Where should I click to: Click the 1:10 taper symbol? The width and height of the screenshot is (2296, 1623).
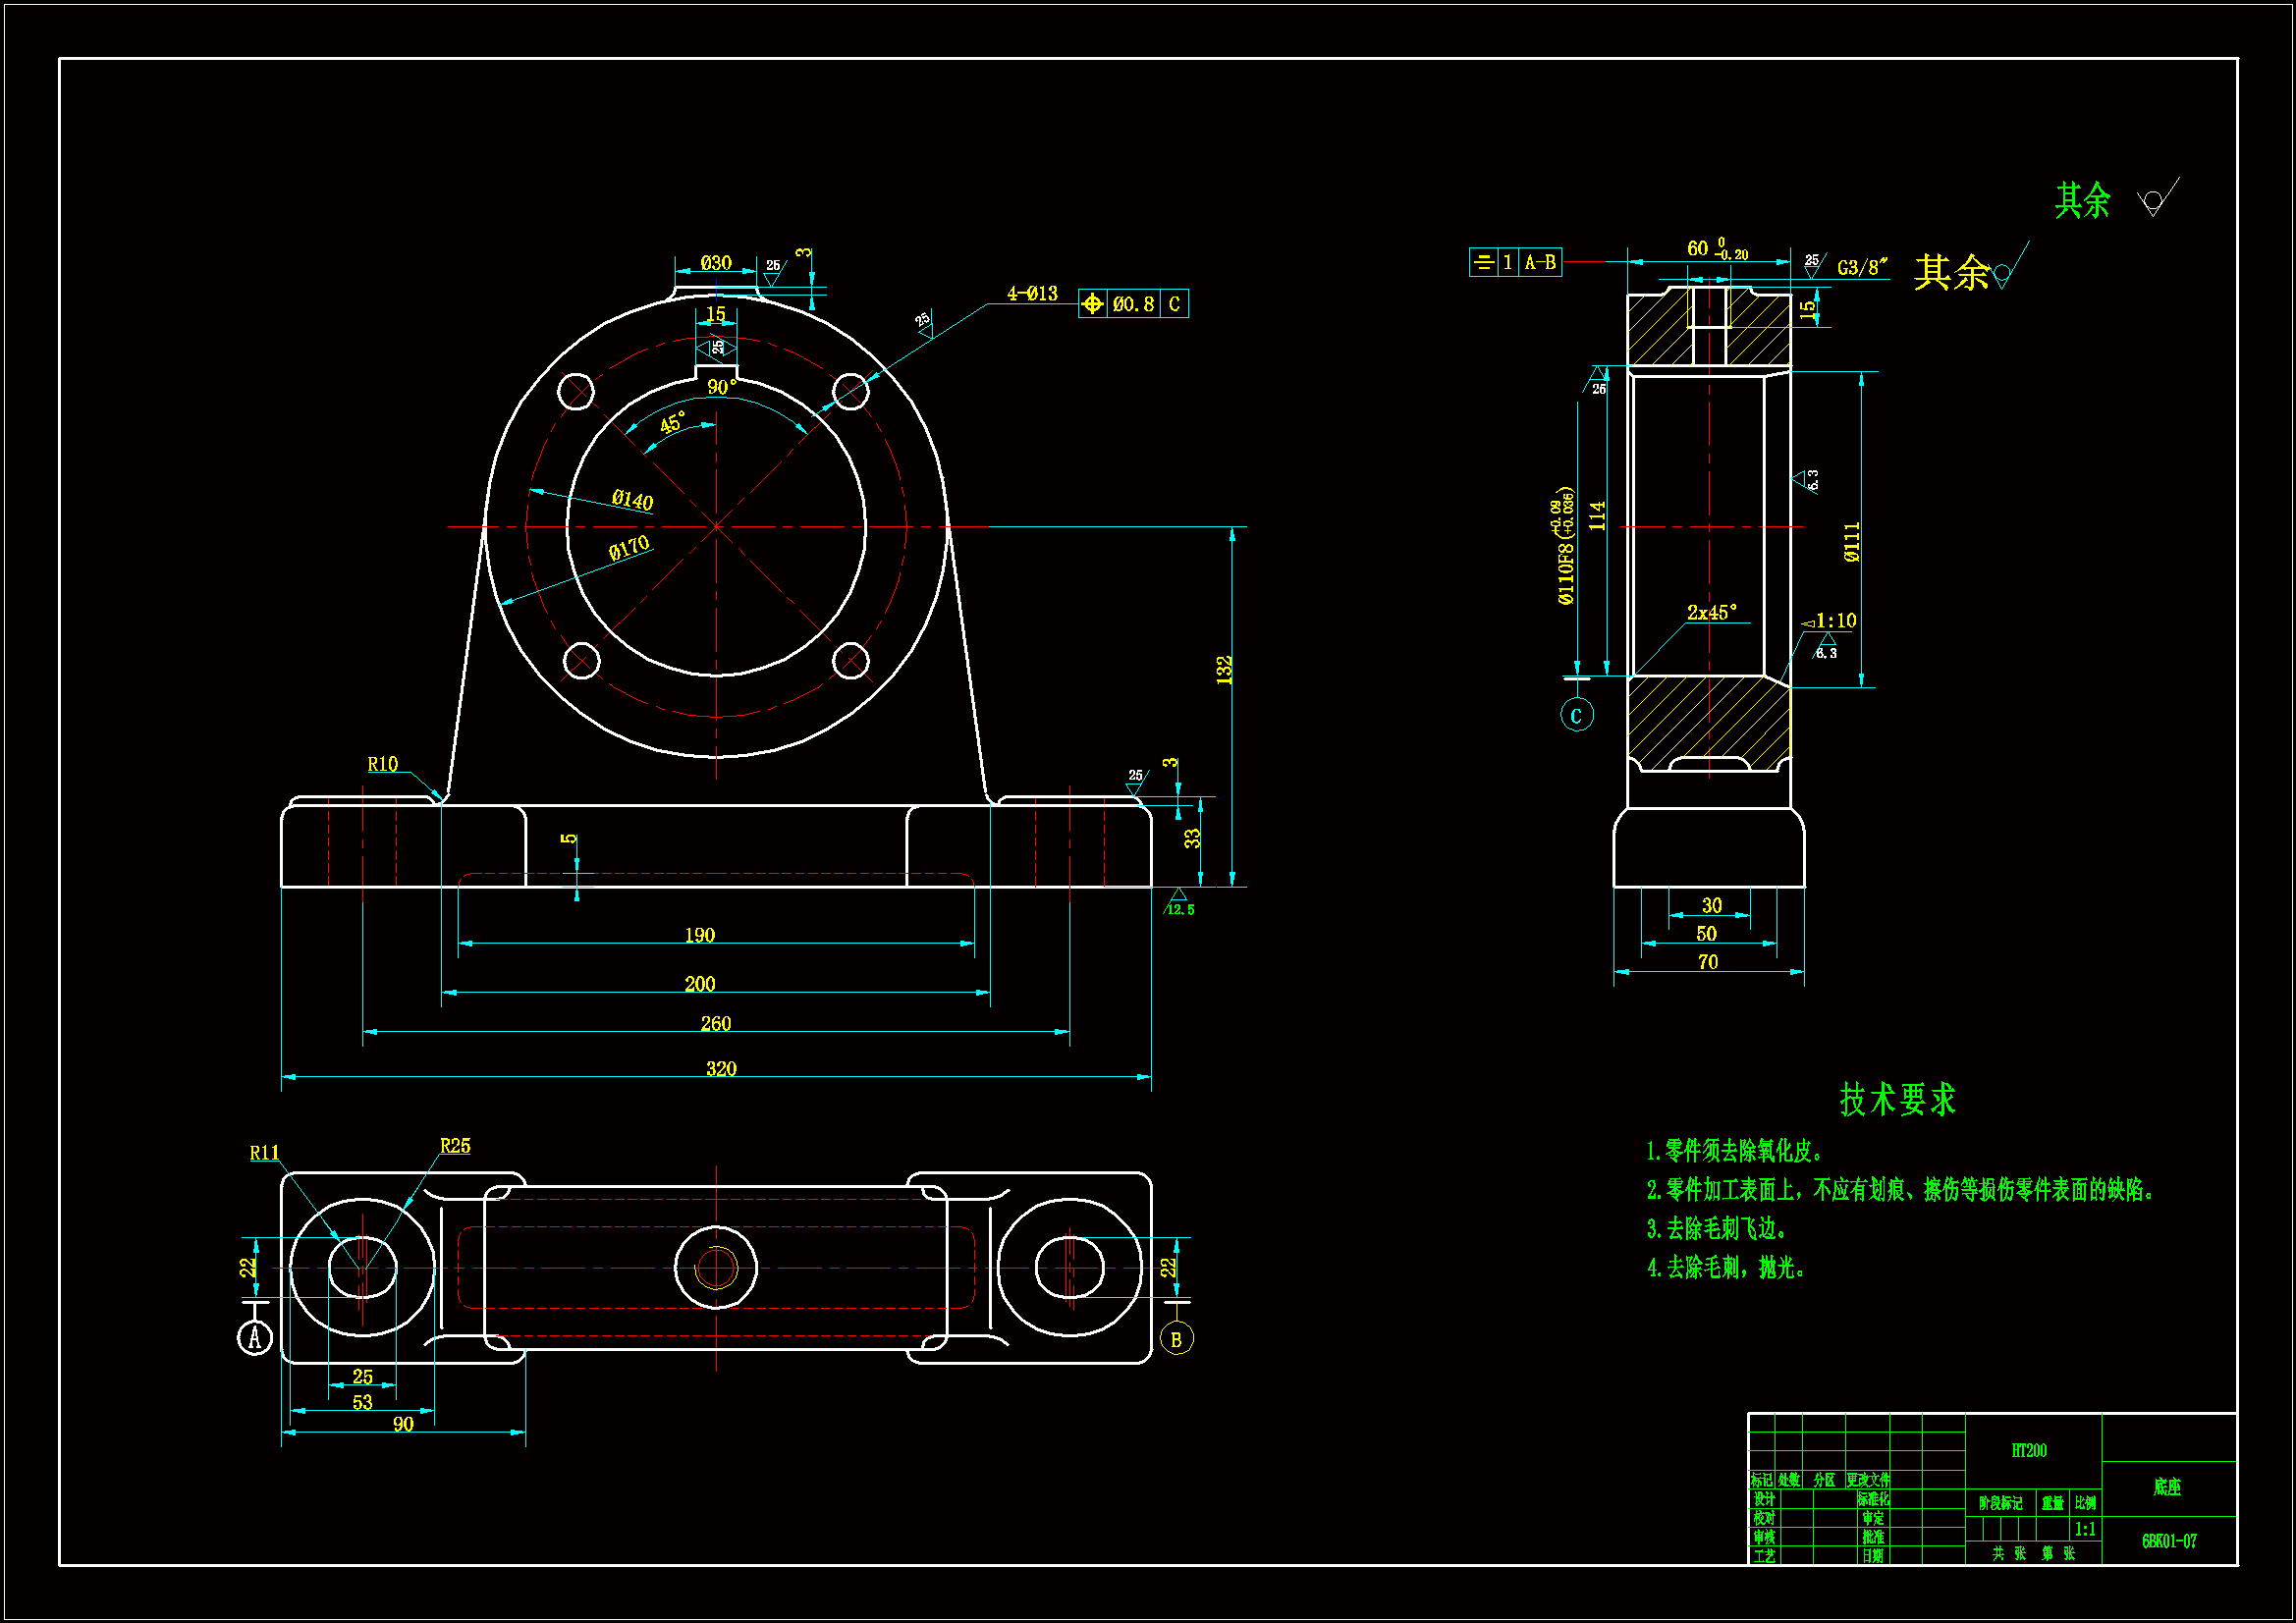[1829, 621]
